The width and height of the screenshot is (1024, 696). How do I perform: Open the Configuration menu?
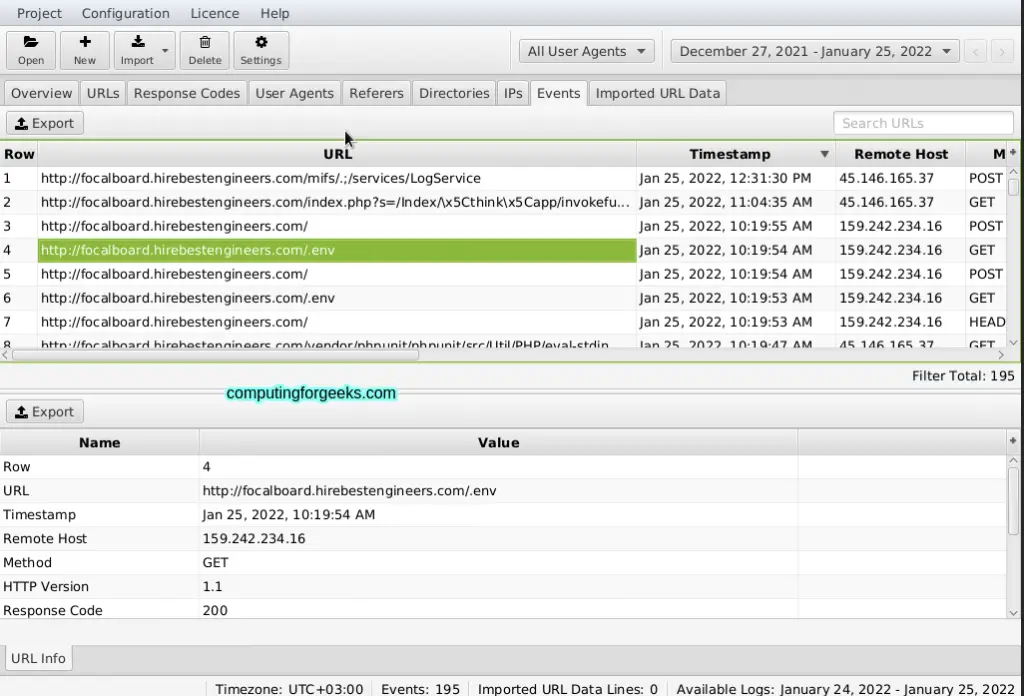pos(125,13)
